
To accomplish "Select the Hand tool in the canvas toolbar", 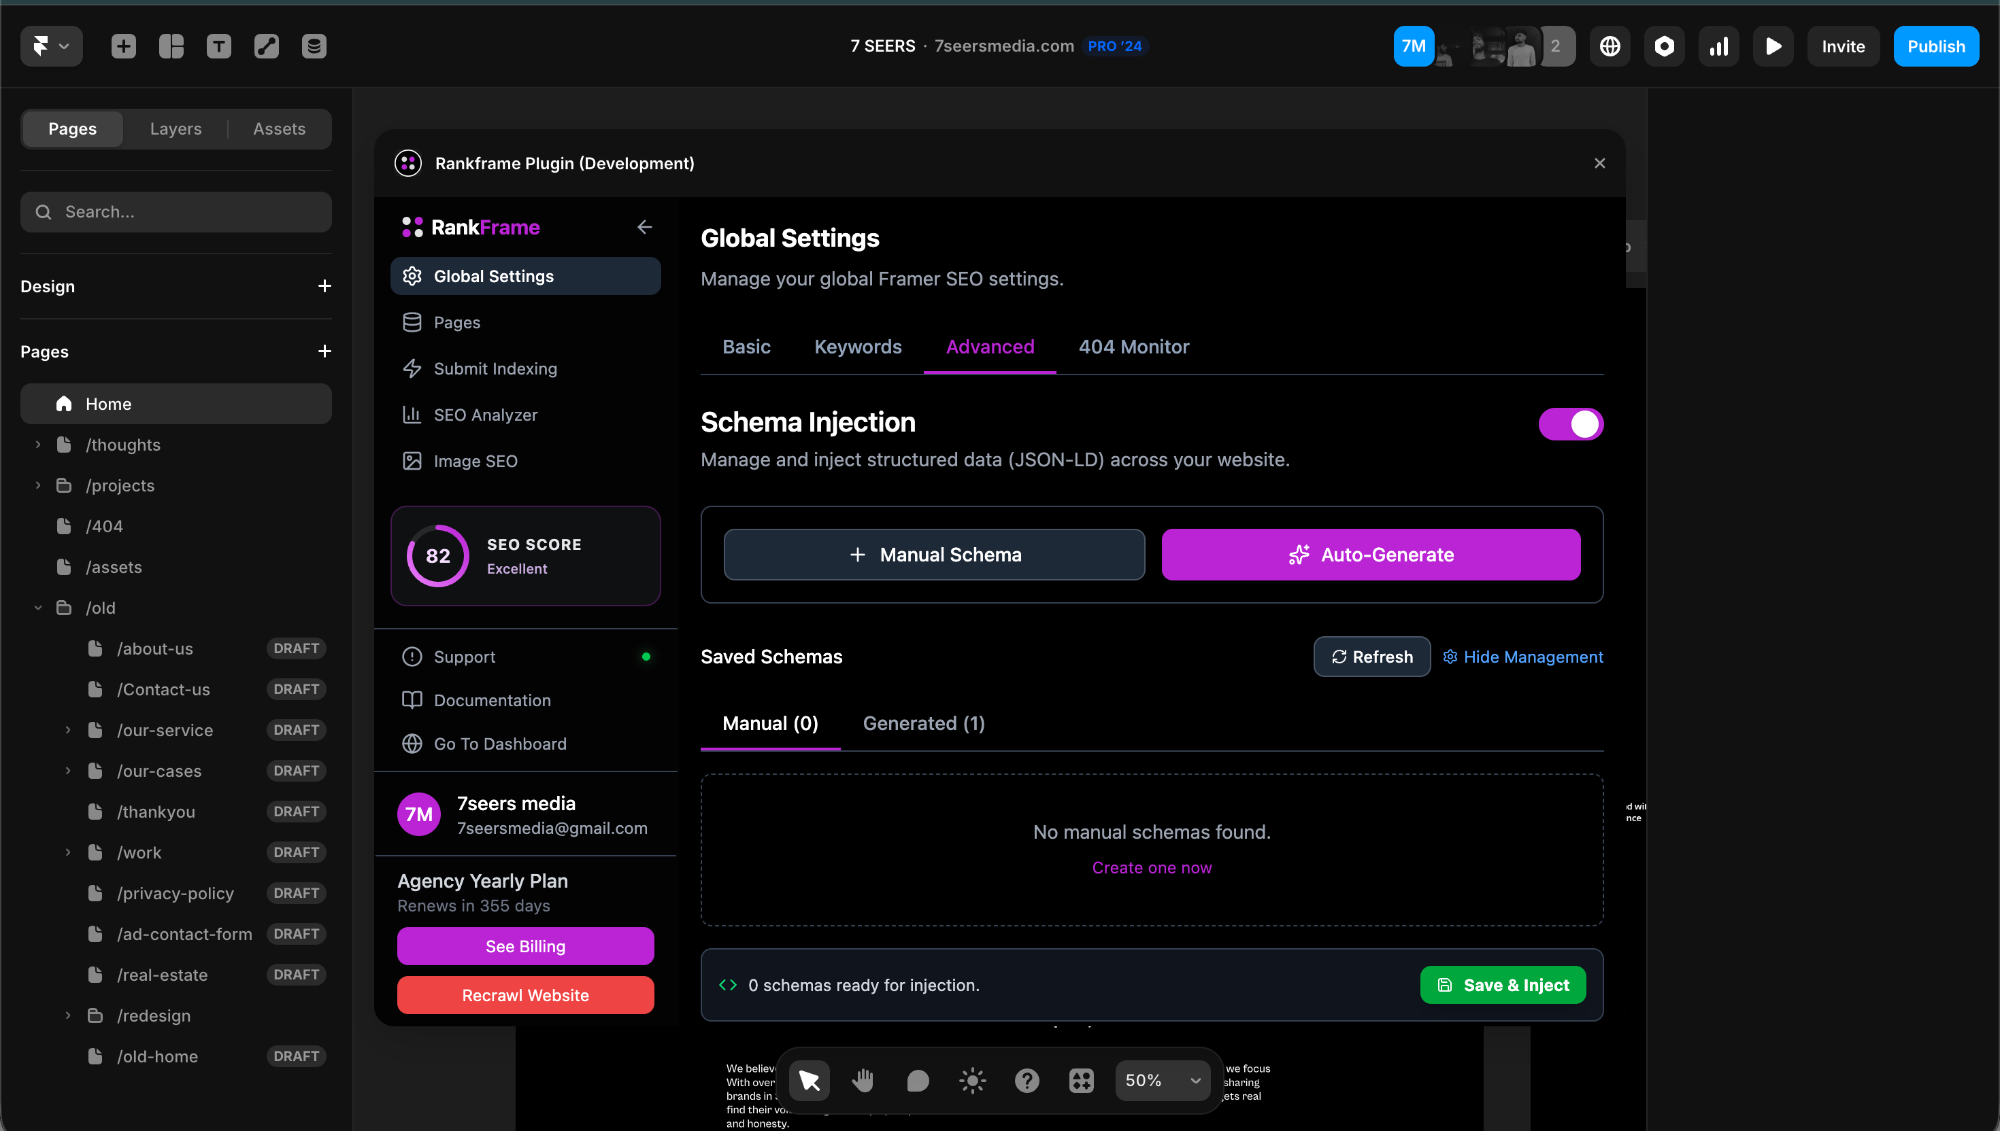I will click(862, 1080).
